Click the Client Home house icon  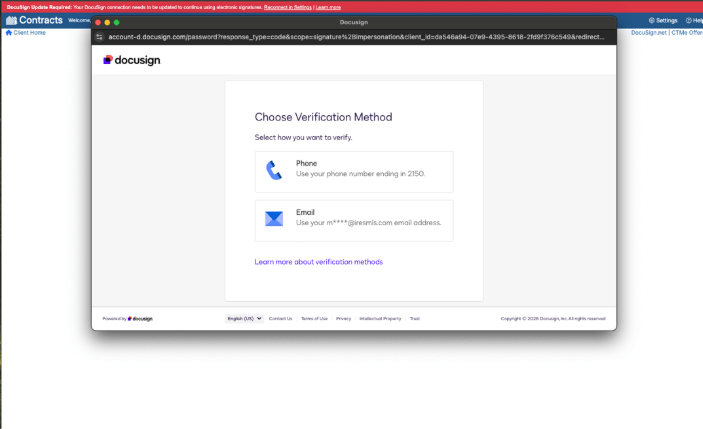[9, 32]
